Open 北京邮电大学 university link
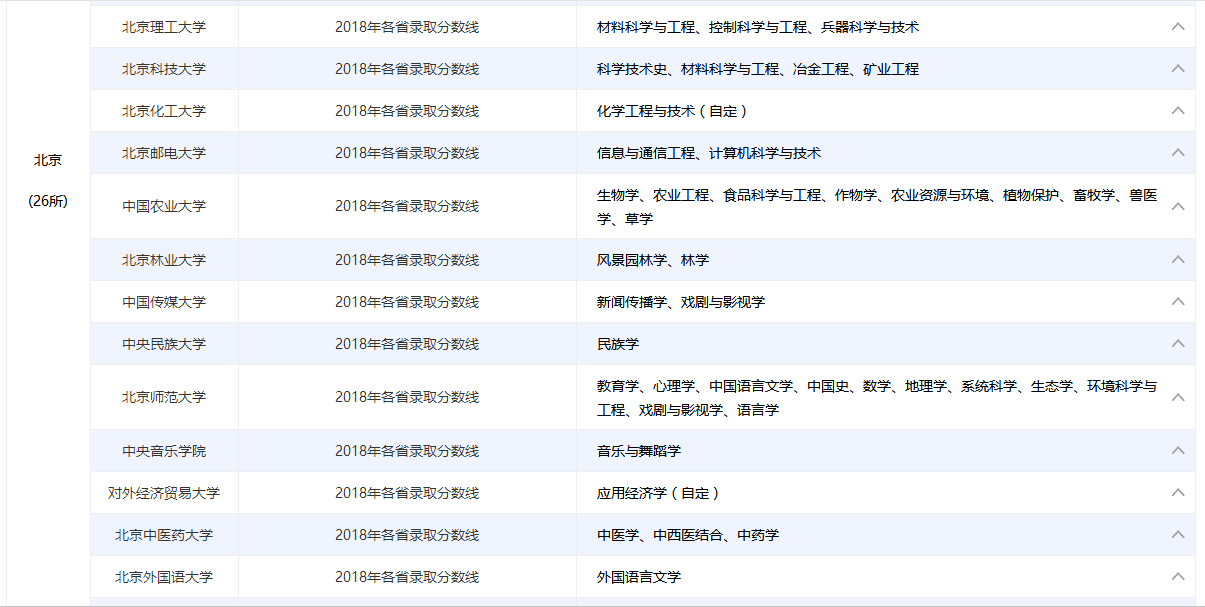The image size is (1205, 607). pyautogui.click(x=164, y=153)
